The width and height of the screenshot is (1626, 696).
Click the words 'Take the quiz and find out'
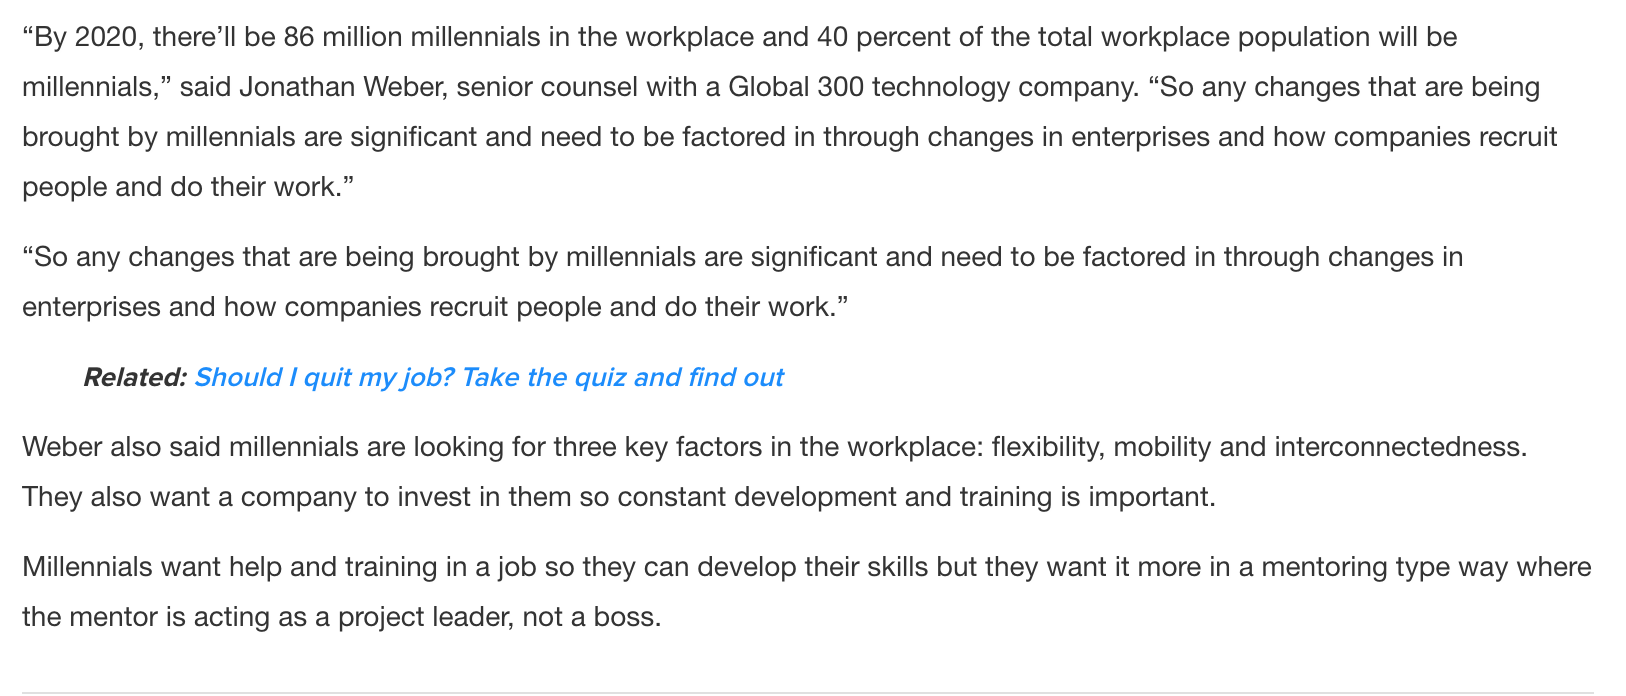(x=622, y=377)
